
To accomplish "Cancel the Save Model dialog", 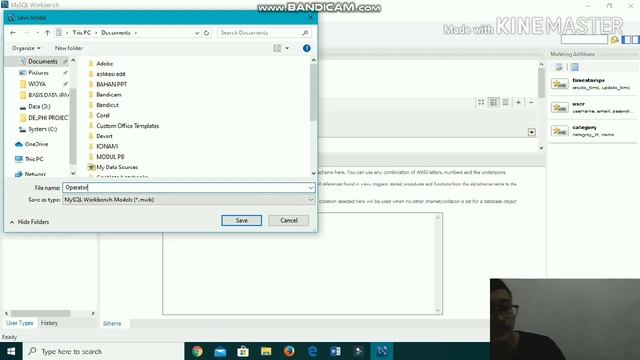I will click(x=289, y=220).
